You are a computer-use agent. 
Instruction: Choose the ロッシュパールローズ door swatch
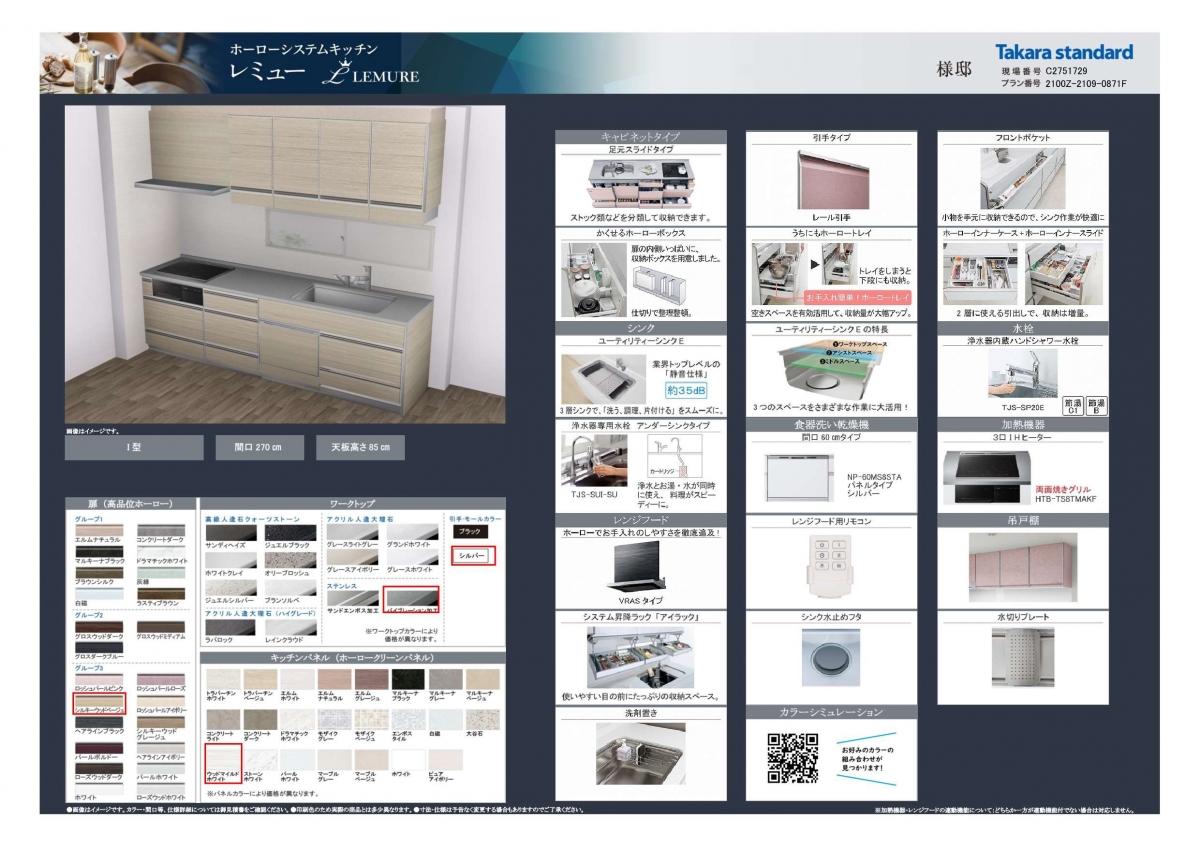click(160, 680)
